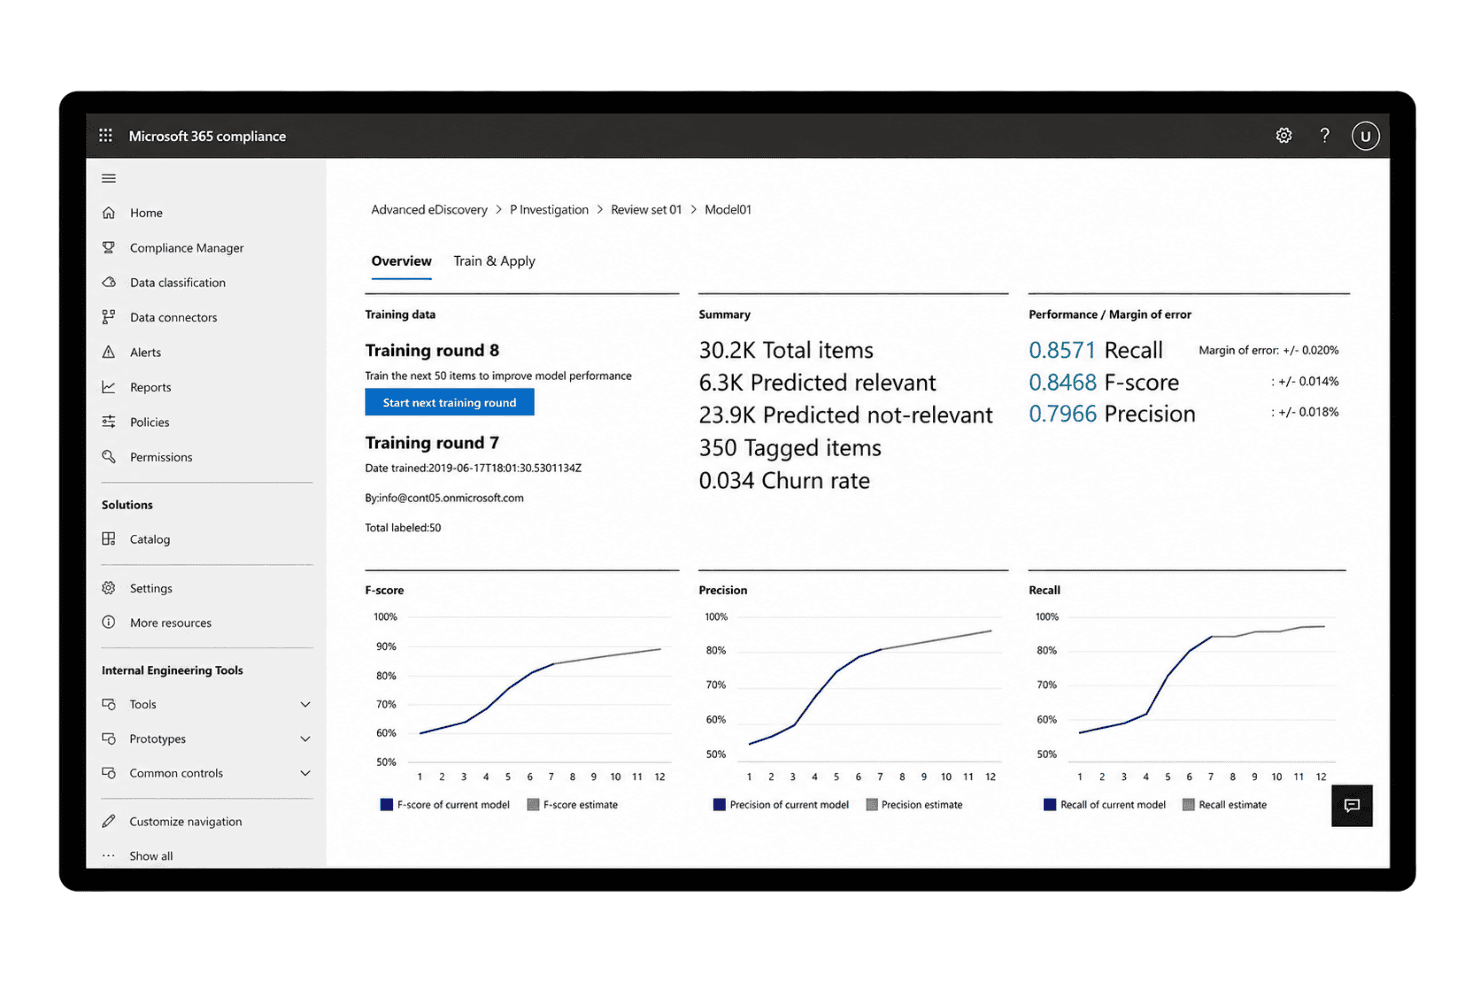
Task: Open settings gear in top bar
Action: pos(1284,135)
